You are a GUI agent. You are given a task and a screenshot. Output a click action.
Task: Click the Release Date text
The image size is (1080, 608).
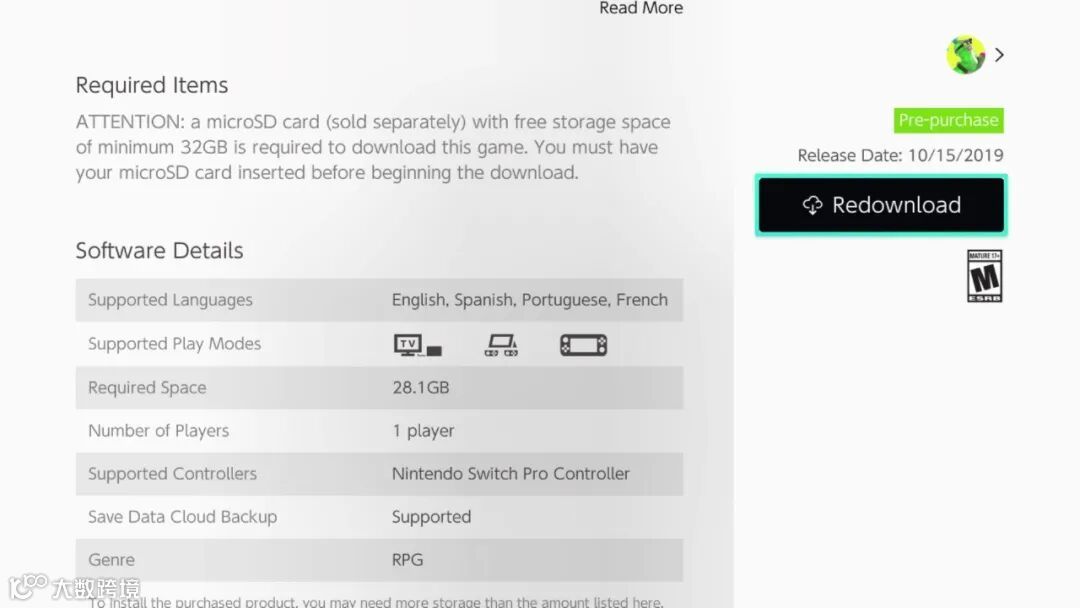900,156
